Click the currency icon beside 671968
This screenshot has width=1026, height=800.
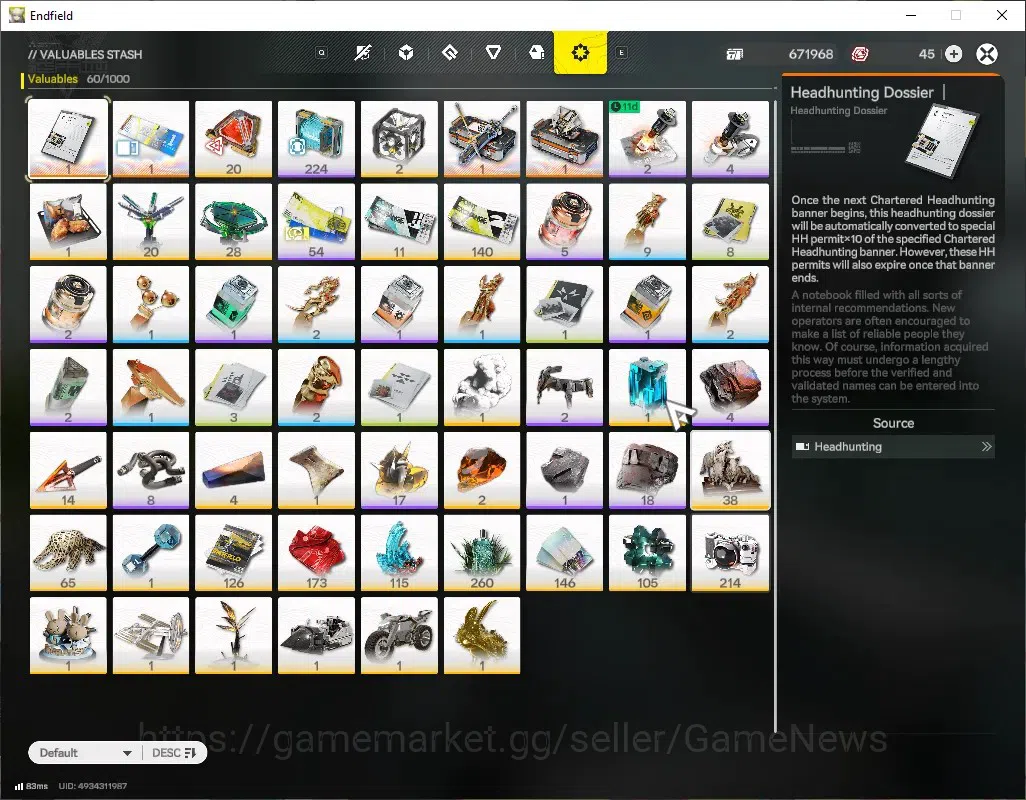[x=735, y=54]
